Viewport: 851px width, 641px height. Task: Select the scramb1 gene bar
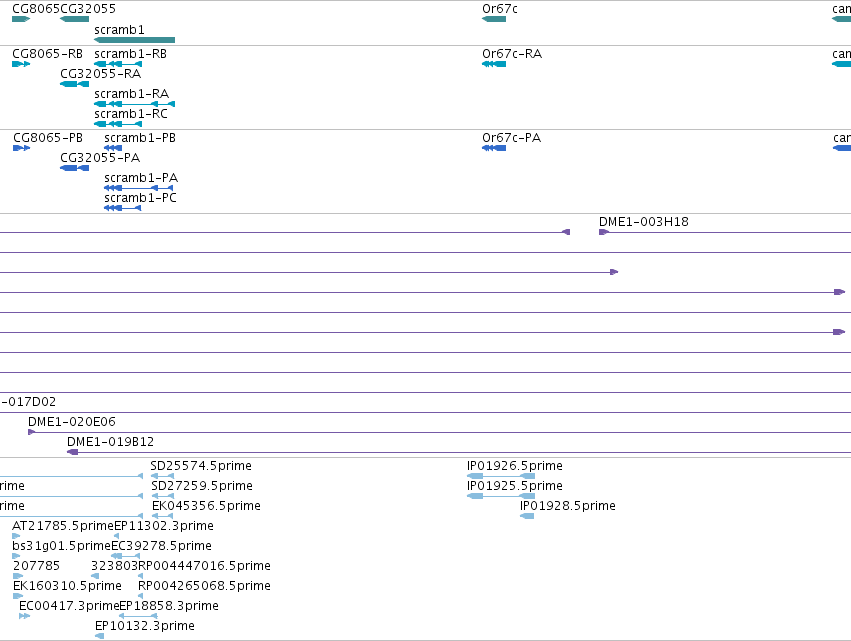coord(135,40)
